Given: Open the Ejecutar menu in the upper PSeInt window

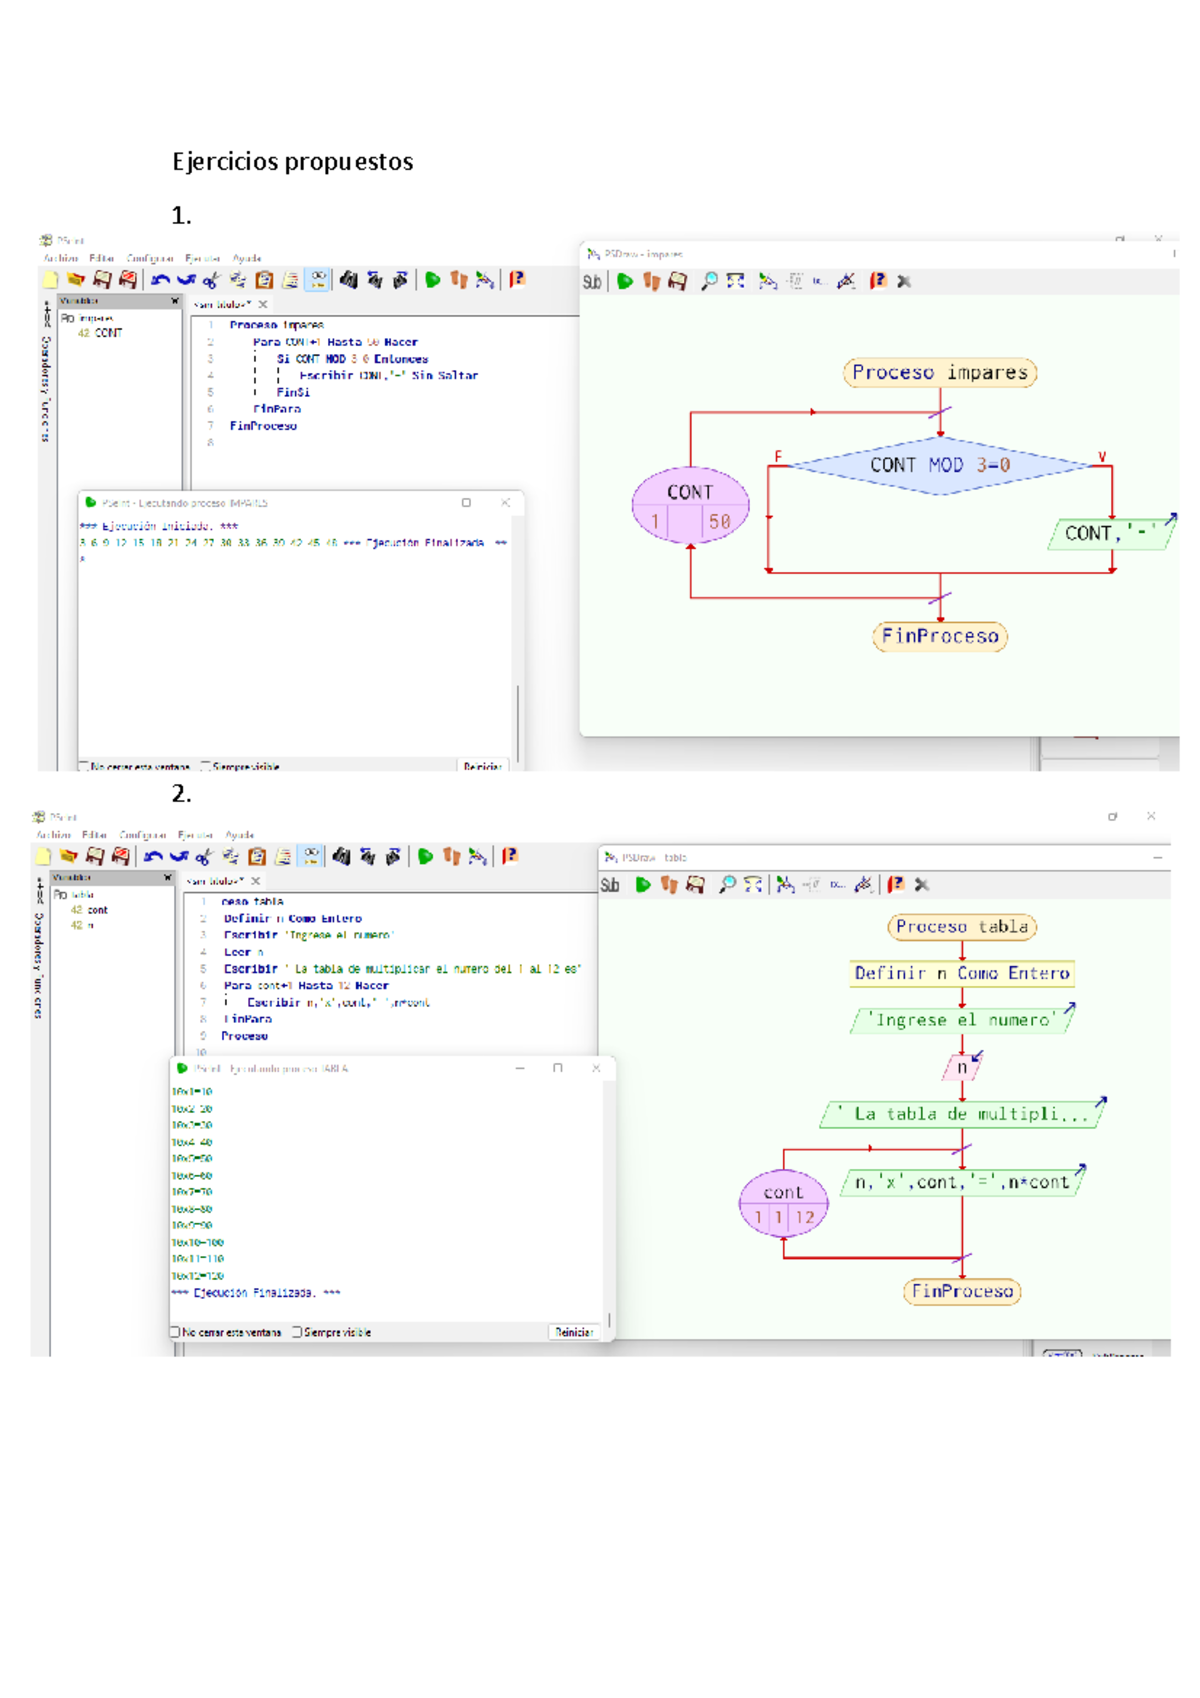Looking at the screenshot, I should click(x=202, y=258).
